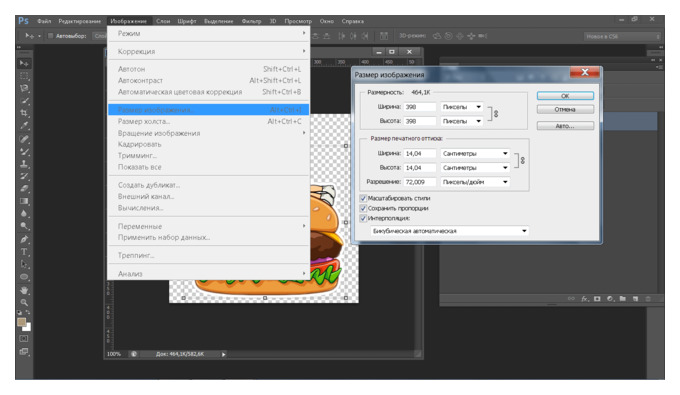
Task: Select the Clone Stamp tool
Action: (x=24, y=164)
